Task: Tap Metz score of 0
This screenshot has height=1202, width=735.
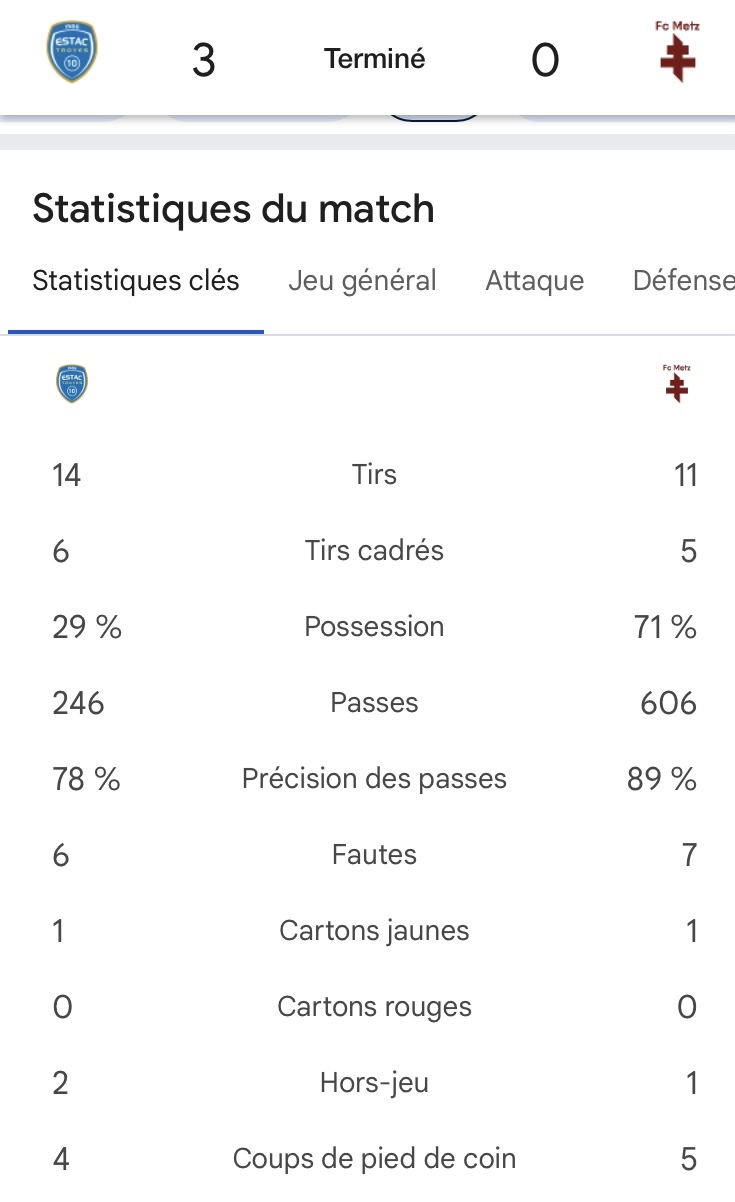Action: [545, 61]
